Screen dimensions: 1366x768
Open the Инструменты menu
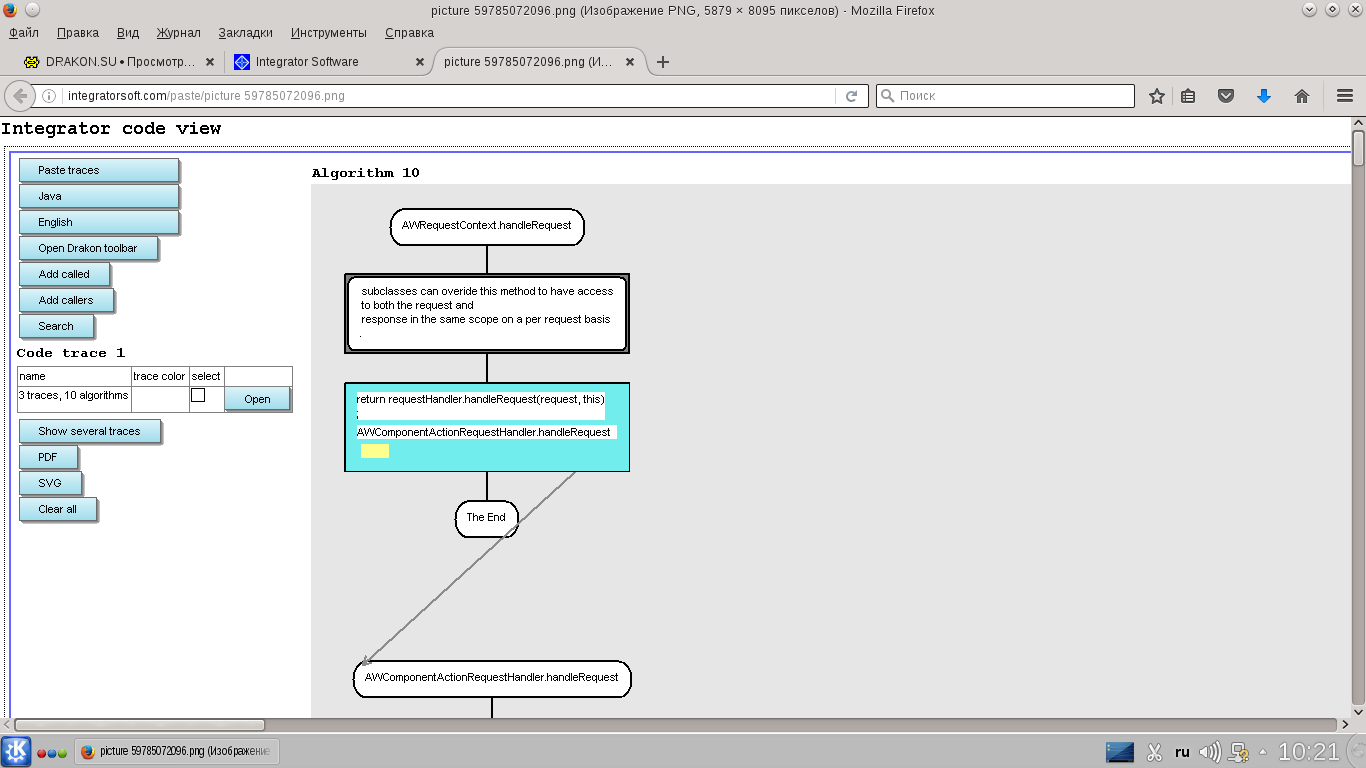[328, 33]
